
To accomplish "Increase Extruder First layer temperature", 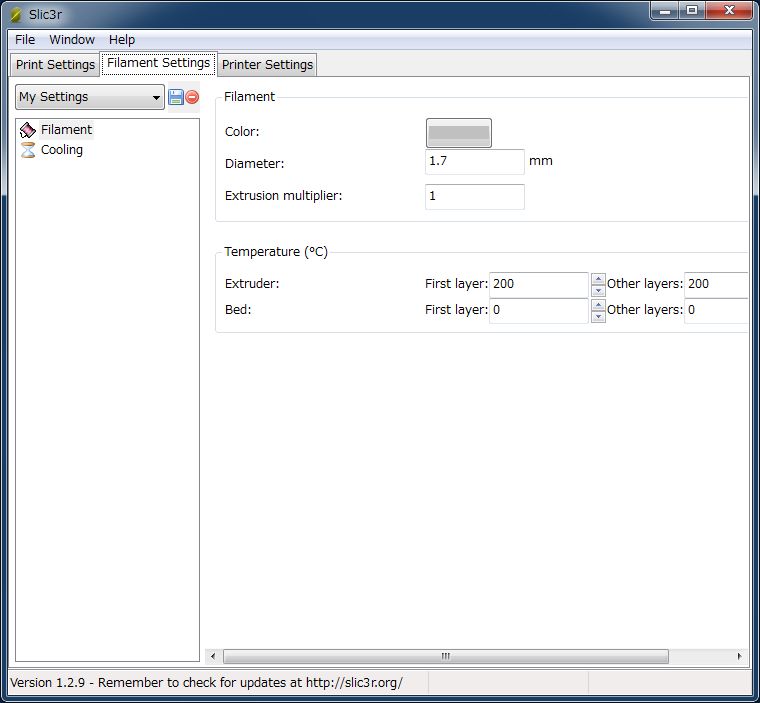I will [x=598, y=279].
